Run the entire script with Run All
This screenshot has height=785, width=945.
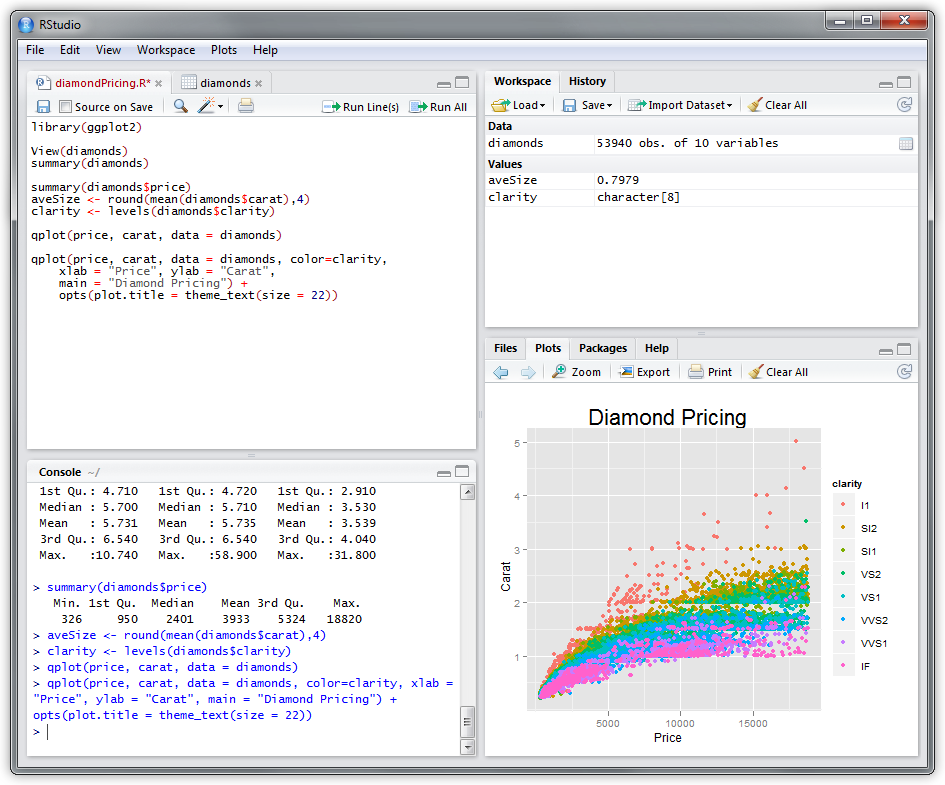click(438, 106)
